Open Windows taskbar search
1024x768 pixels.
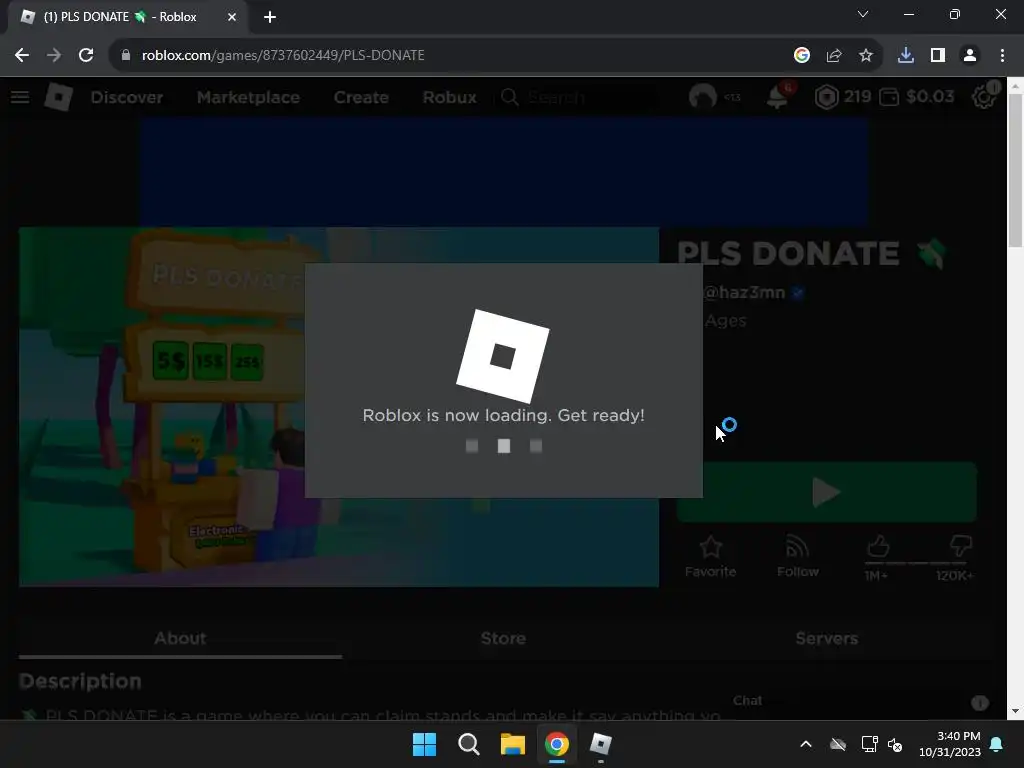[x=468, y=744]
